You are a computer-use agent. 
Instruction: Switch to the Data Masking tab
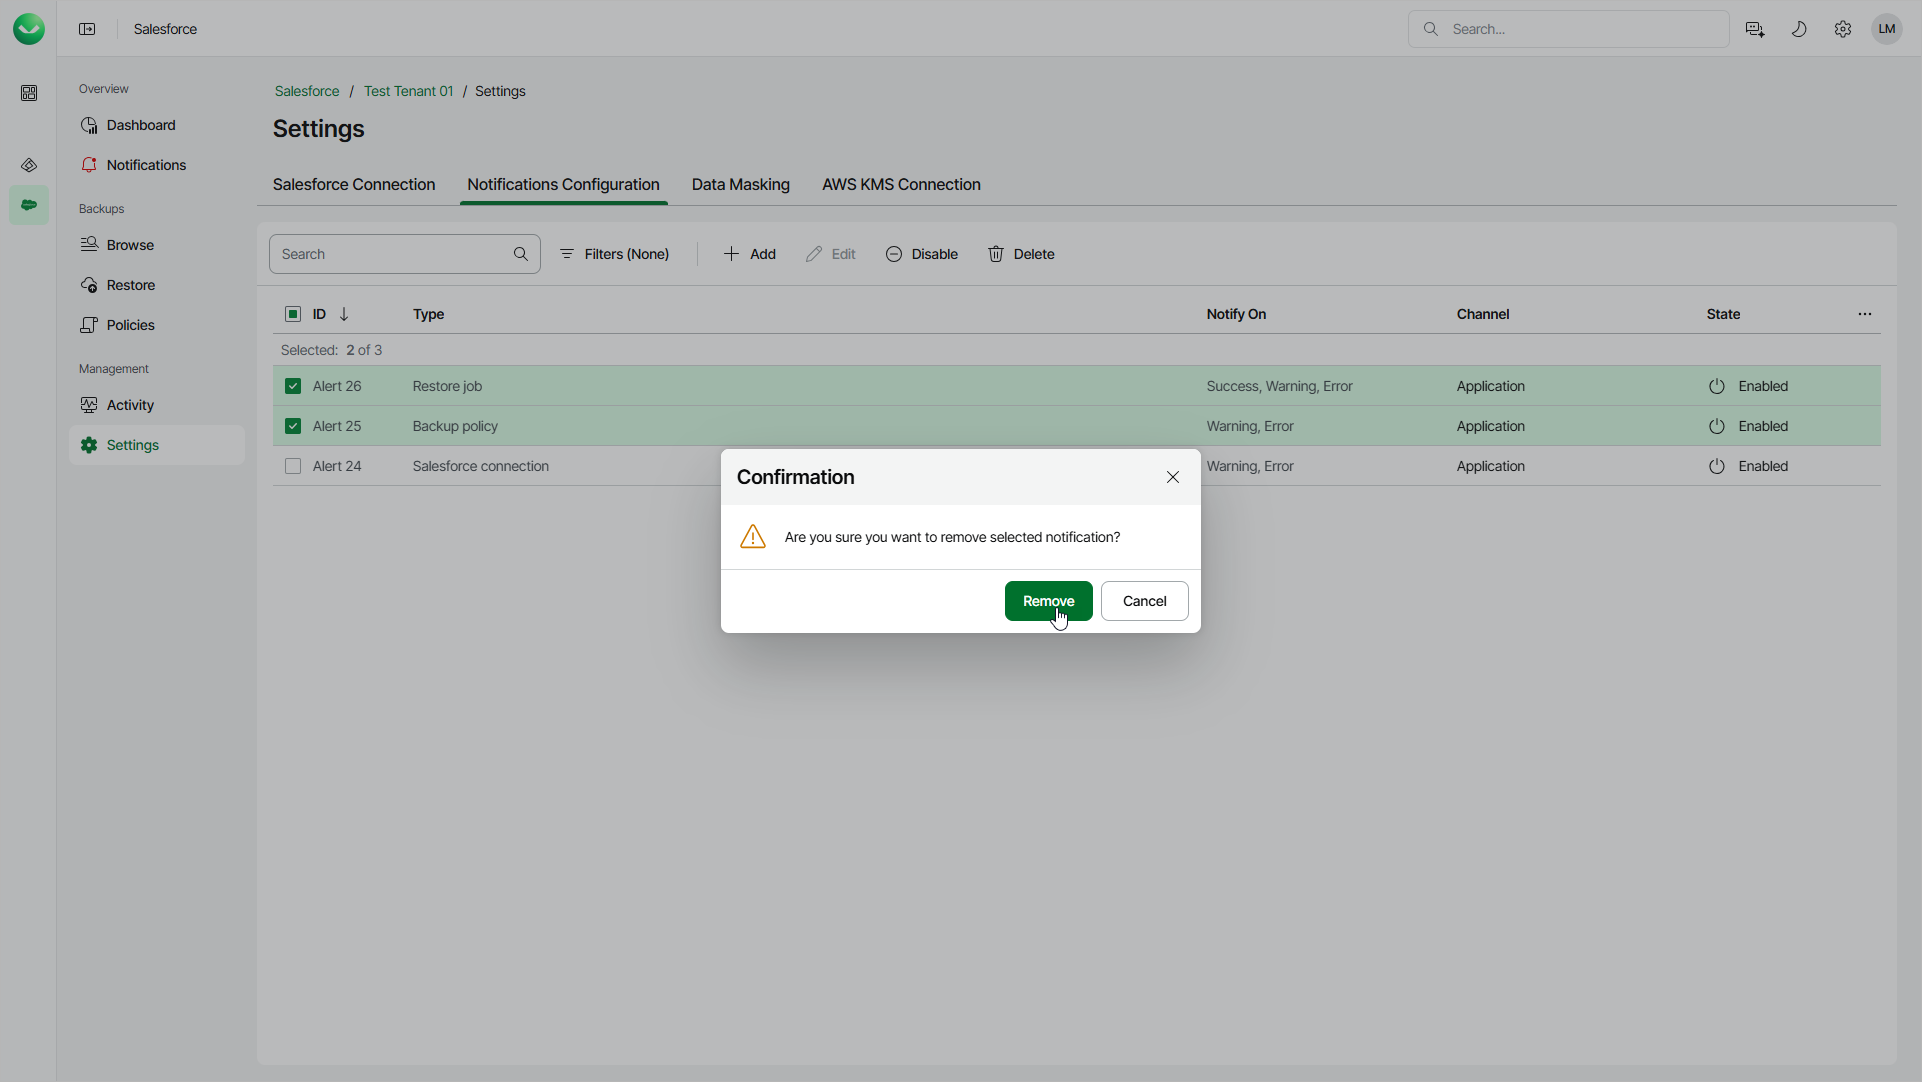[741, 185]
